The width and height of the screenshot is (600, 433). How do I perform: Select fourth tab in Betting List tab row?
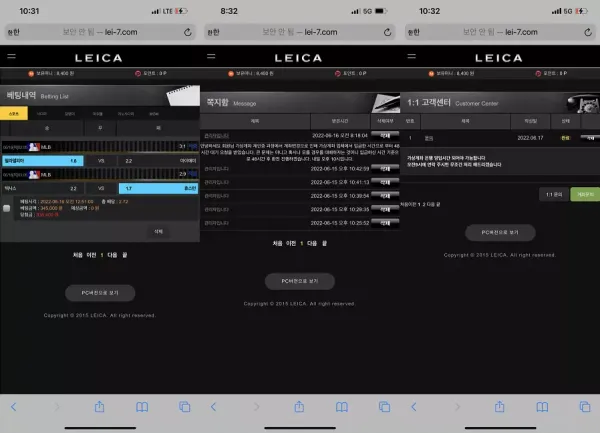pyautogui.click(x=98, y=114)
